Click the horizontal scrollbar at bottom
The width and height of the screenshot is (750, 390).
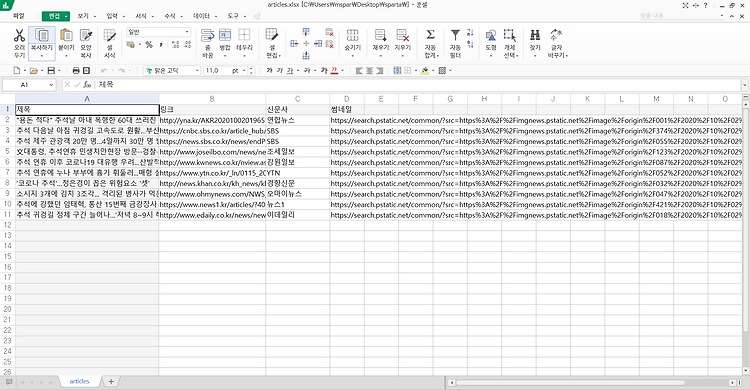coord(570,382)
